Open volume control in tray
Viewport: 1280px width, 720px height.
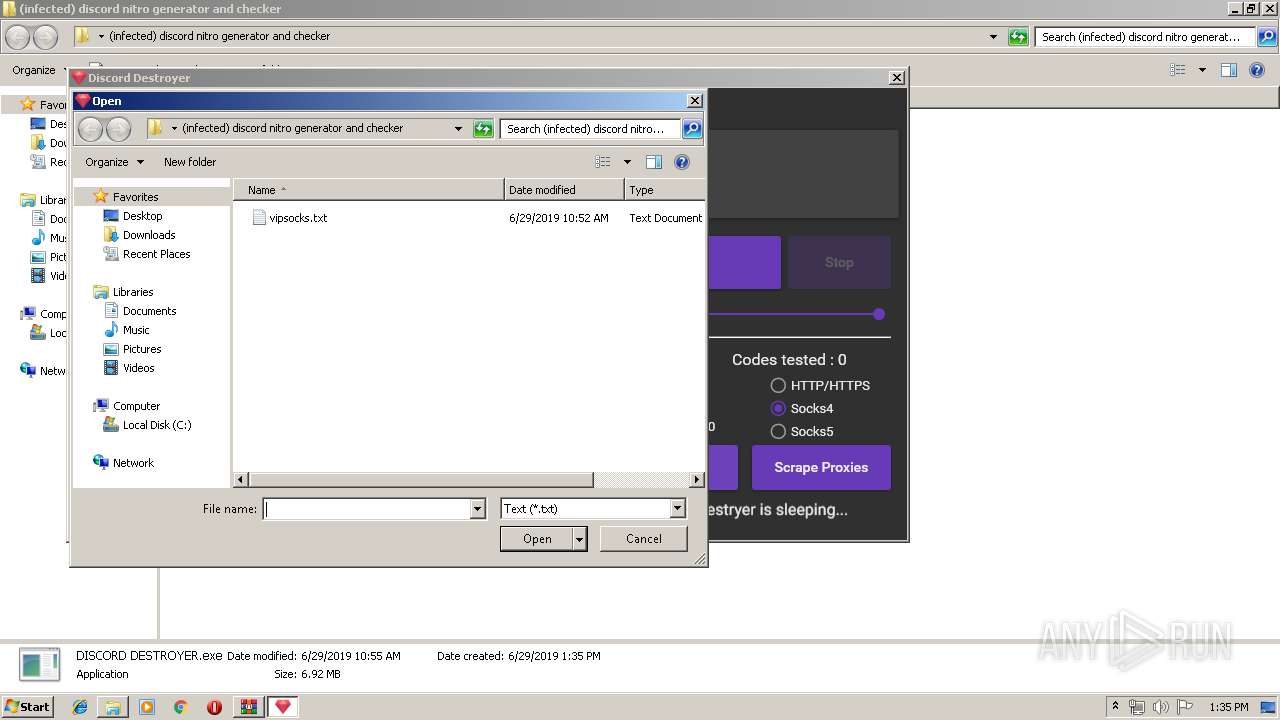(1161, 707)
